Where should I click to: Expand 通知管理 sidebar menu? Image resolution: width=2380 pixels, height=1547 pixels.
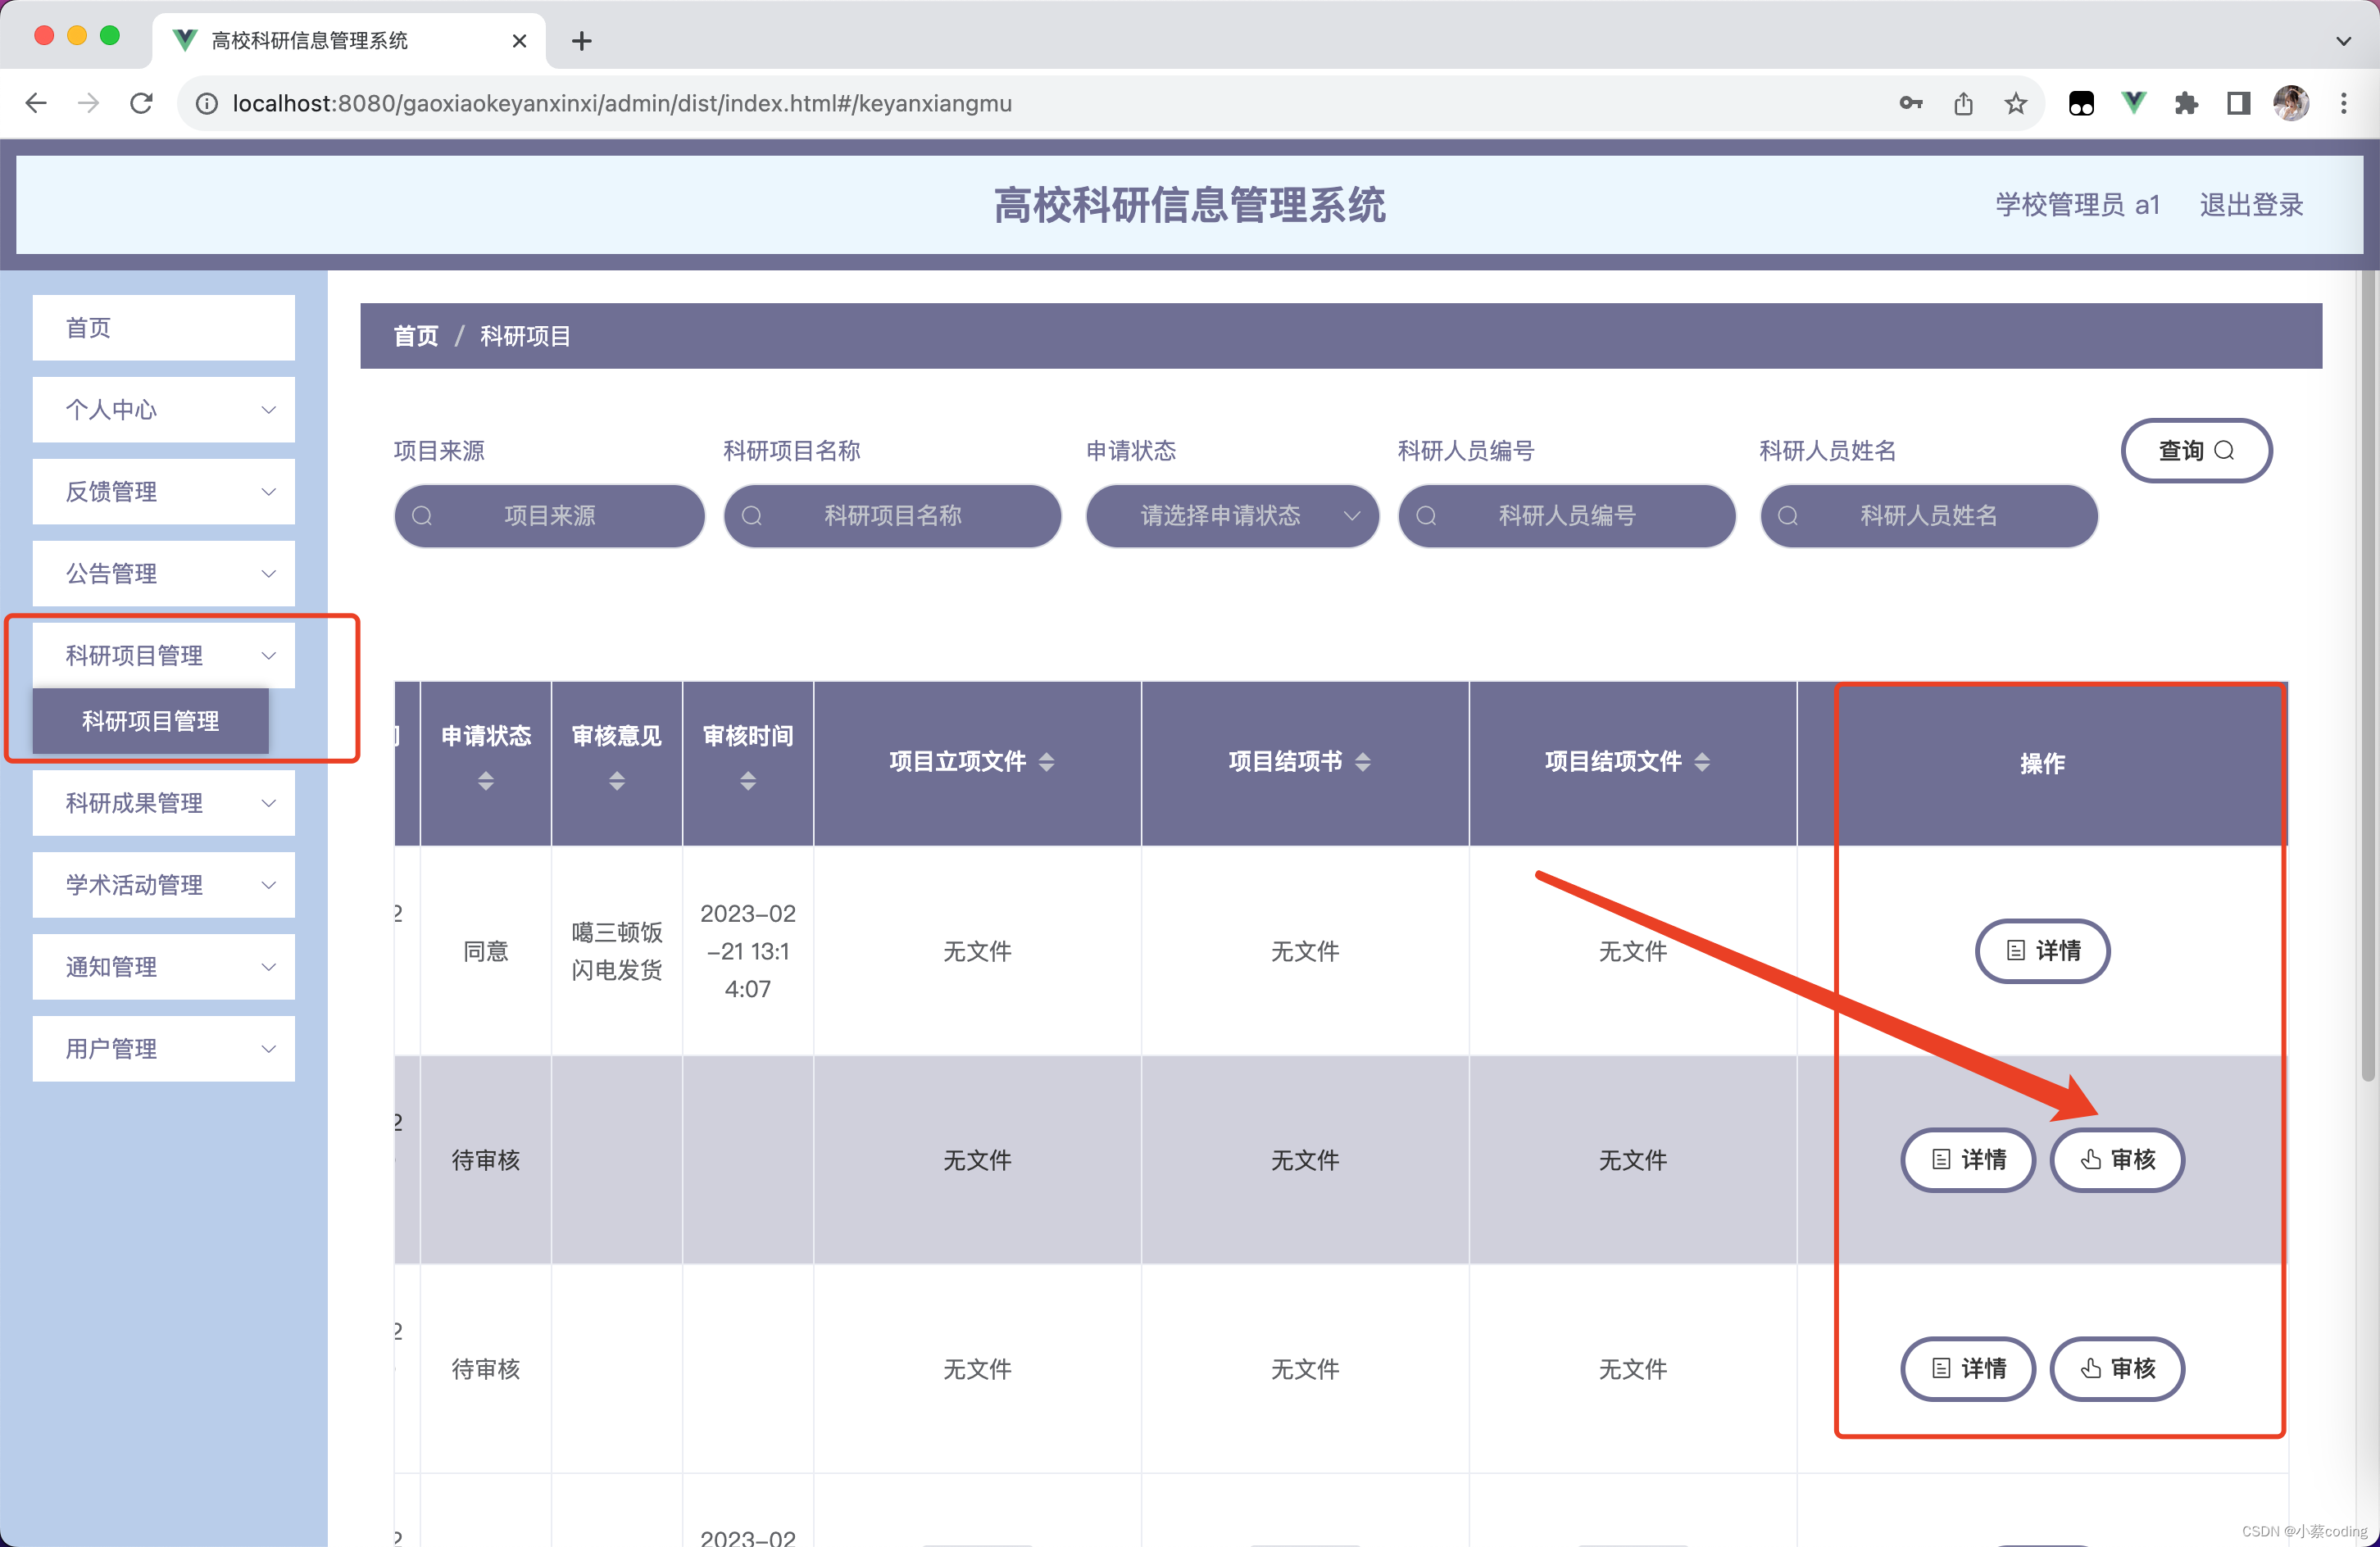click(164, 967)
